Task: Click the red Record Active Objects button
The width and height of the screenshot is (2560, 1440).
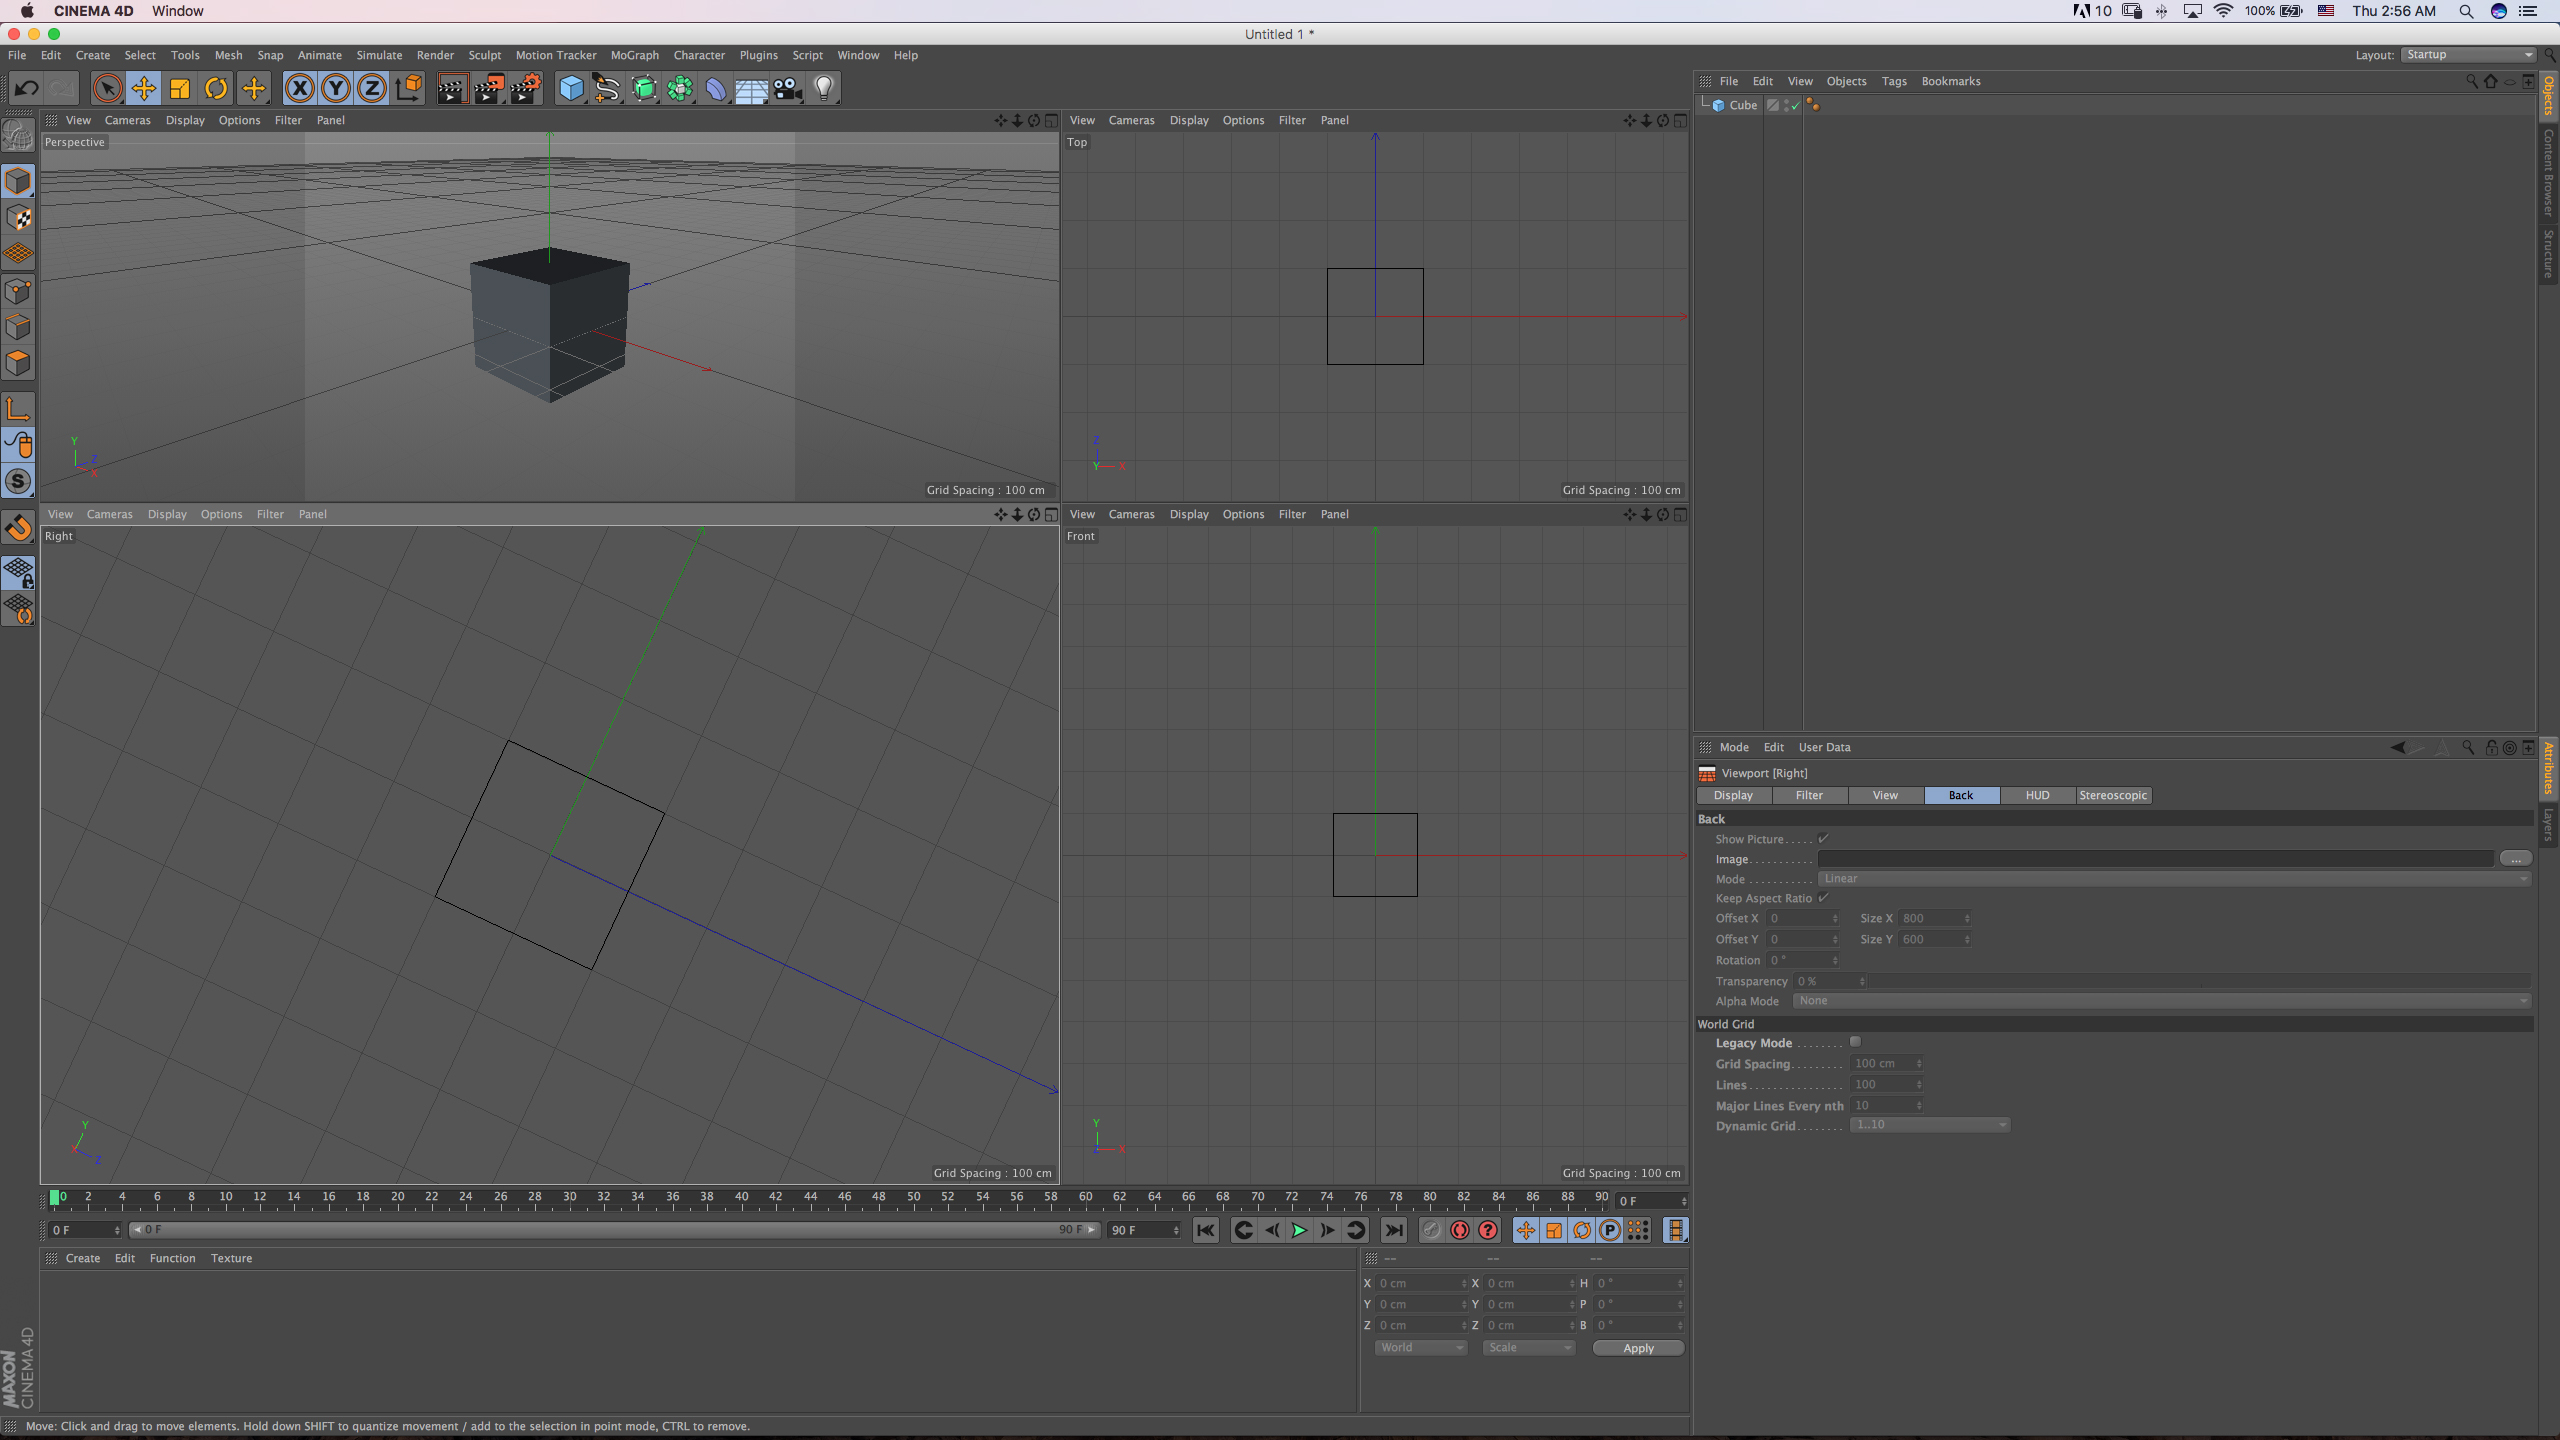Action: click(1460, 1230)
